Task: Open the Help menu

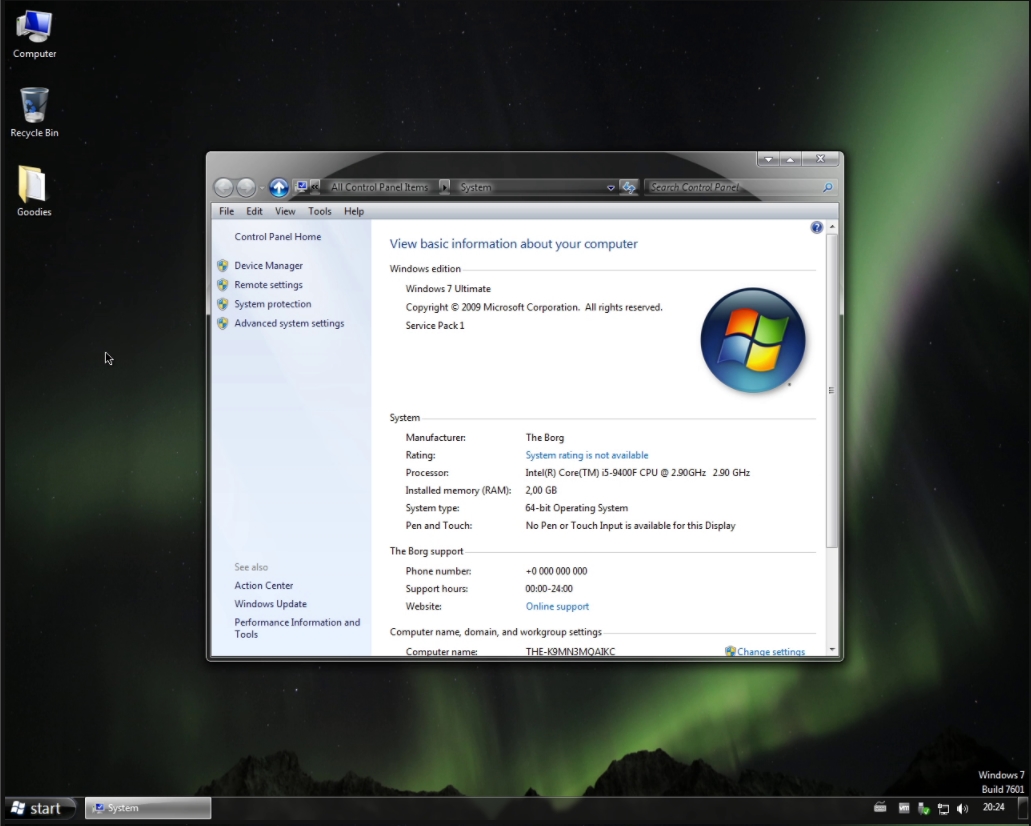Action: pyautogui.click(x=354, y=211)
